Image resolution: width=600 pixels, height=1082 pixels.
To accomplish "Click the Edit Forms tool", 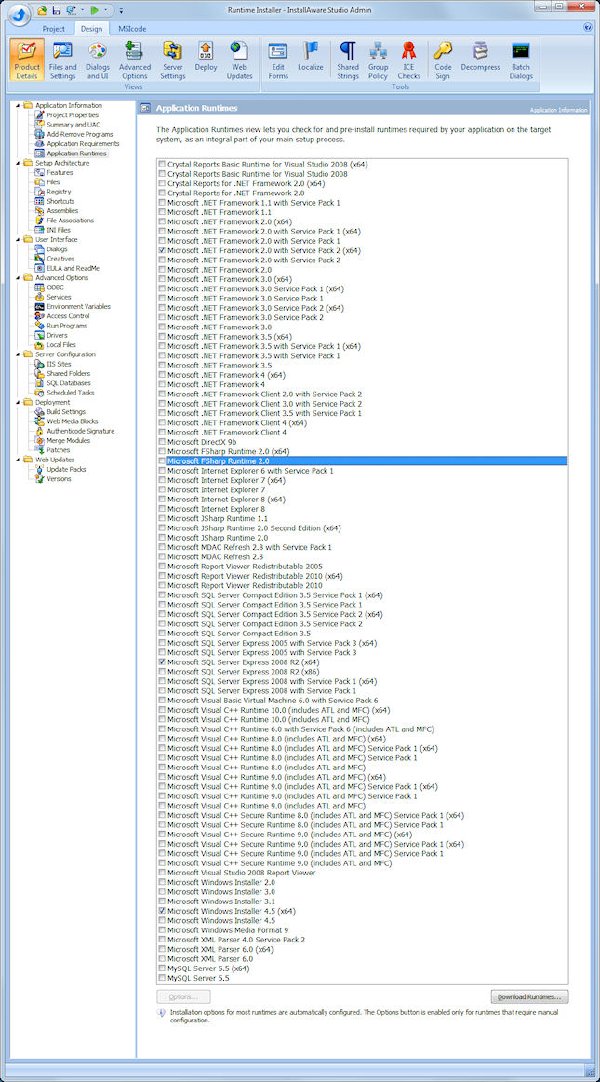I will tap(278, 60).
